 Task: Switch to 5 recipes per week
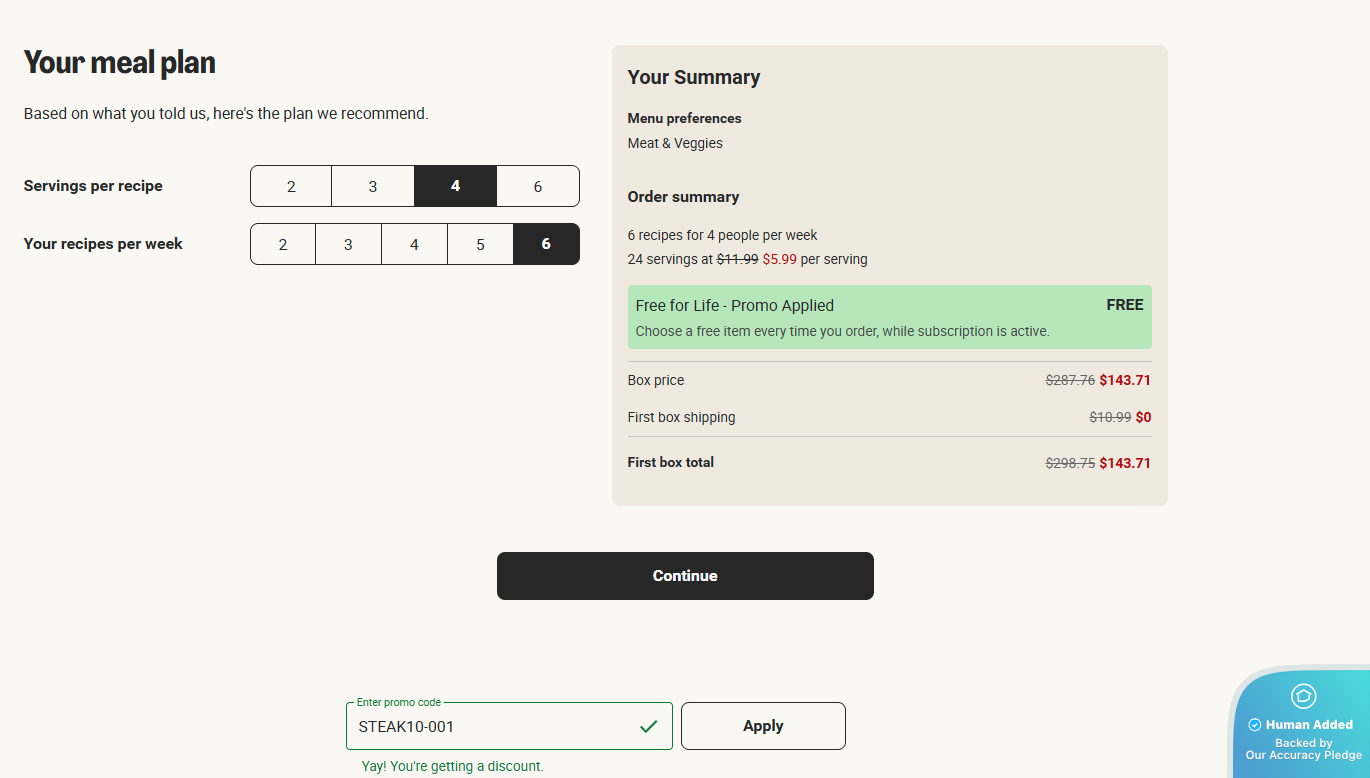[480, 244]
